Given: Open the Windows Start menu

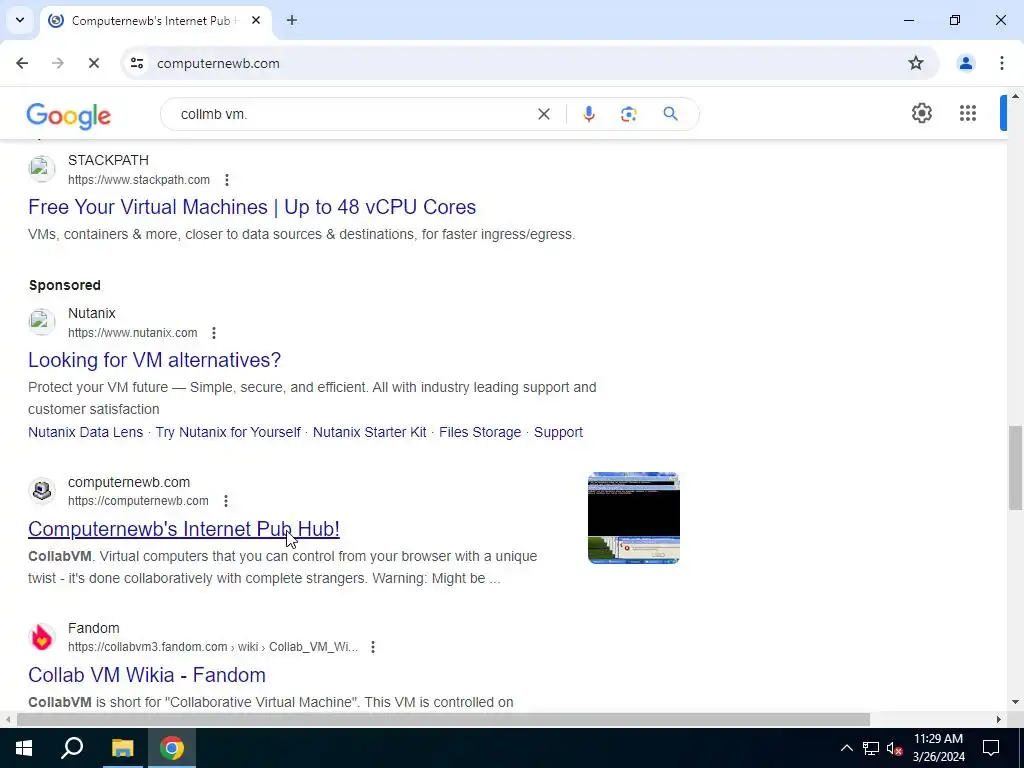Looking at the screenshot, I should coord(24,748).
